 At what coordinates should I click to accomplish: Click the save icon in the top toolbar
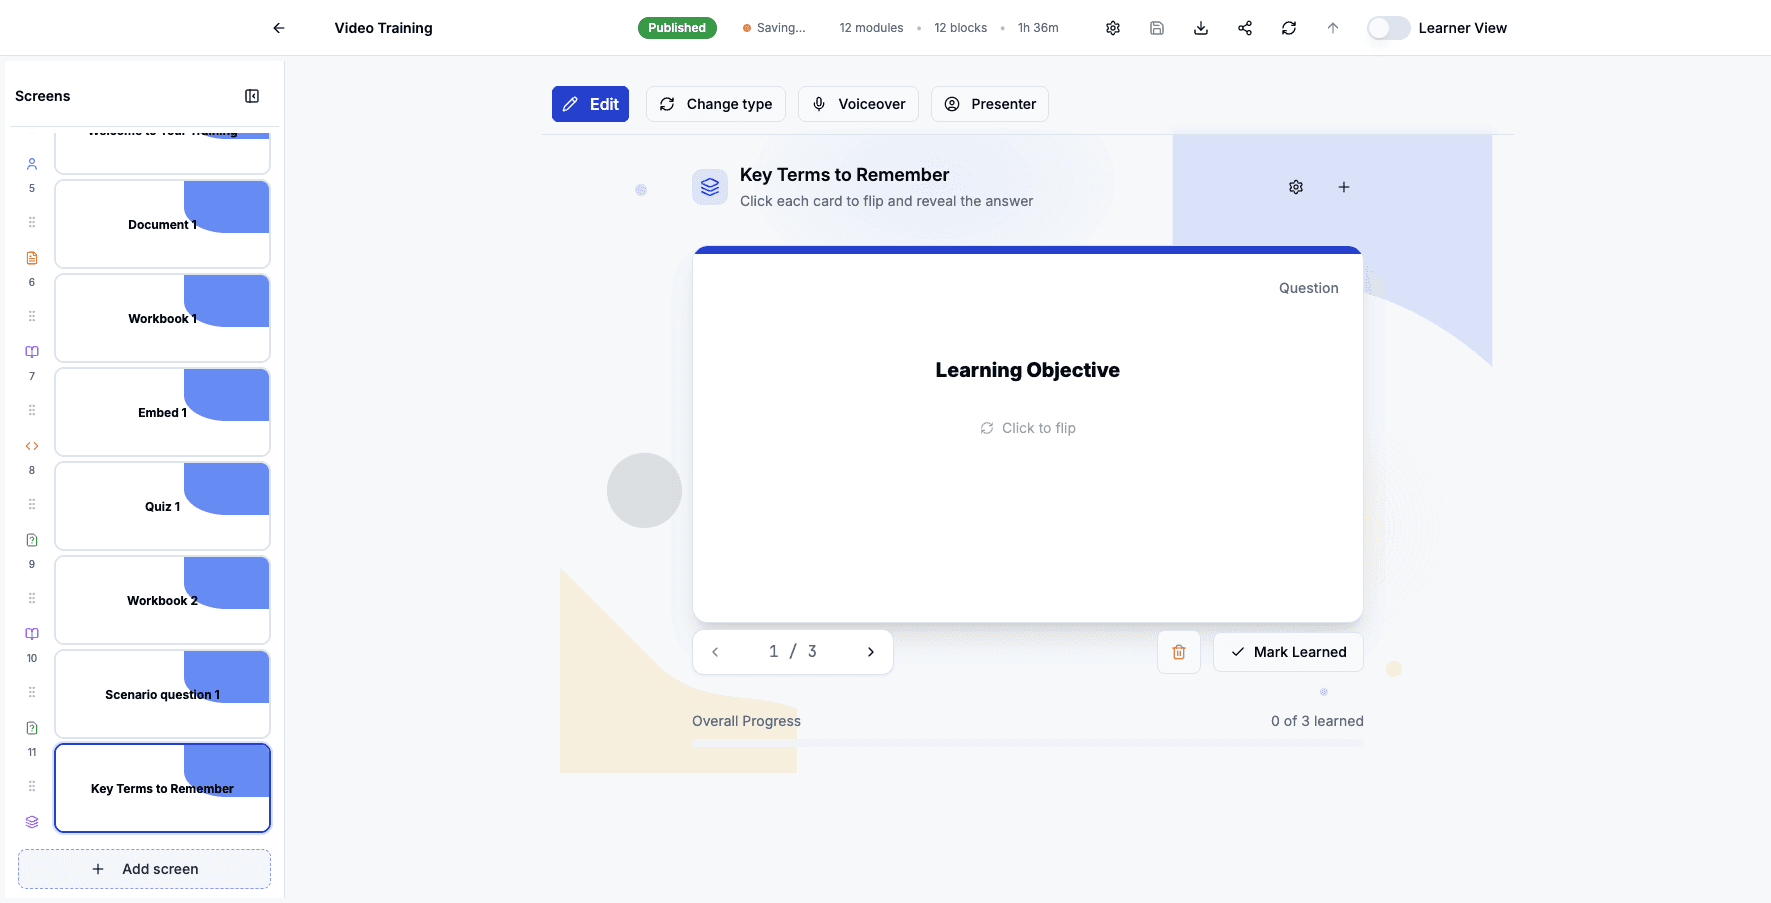pyautogui.click(x=1157, y=27)
